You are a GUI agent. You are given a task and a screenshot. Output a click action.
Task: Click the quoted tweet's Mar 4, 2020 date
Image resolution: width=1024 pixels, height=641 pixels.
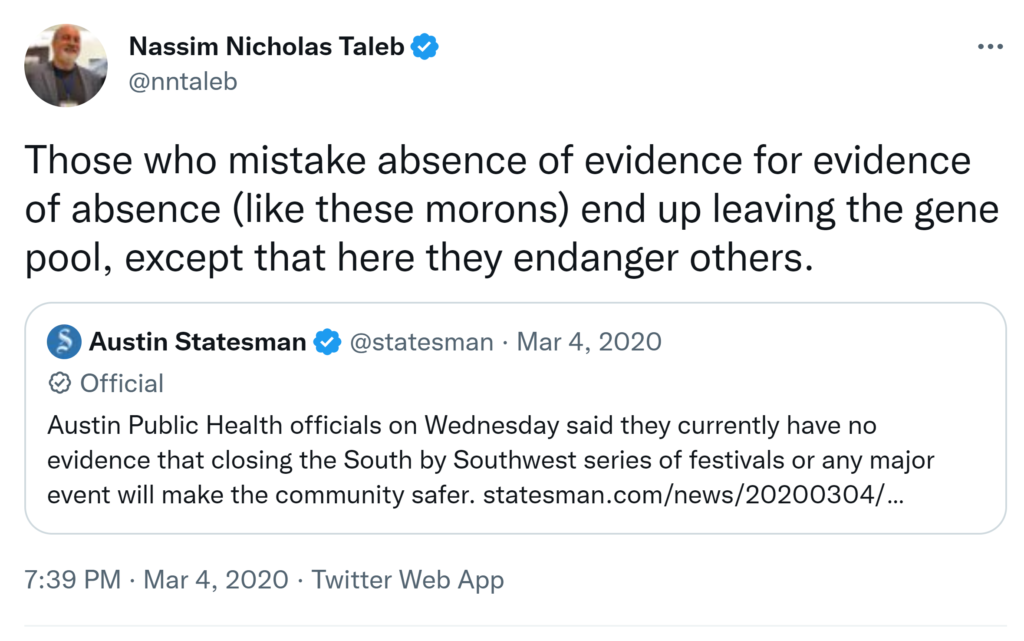(589, 342)
